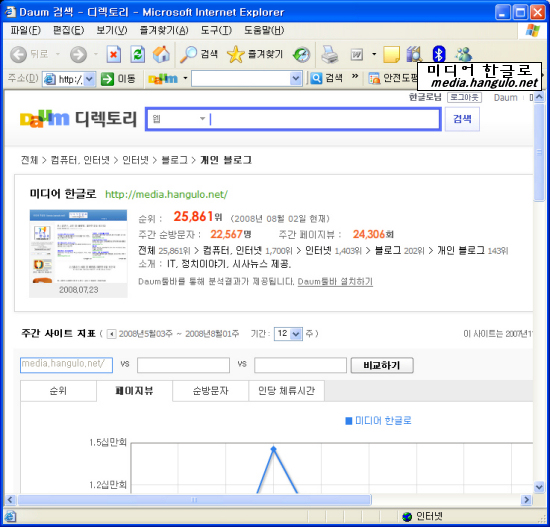
Task: Click the Internet zone globe status icon
Action: coord(407,516)
